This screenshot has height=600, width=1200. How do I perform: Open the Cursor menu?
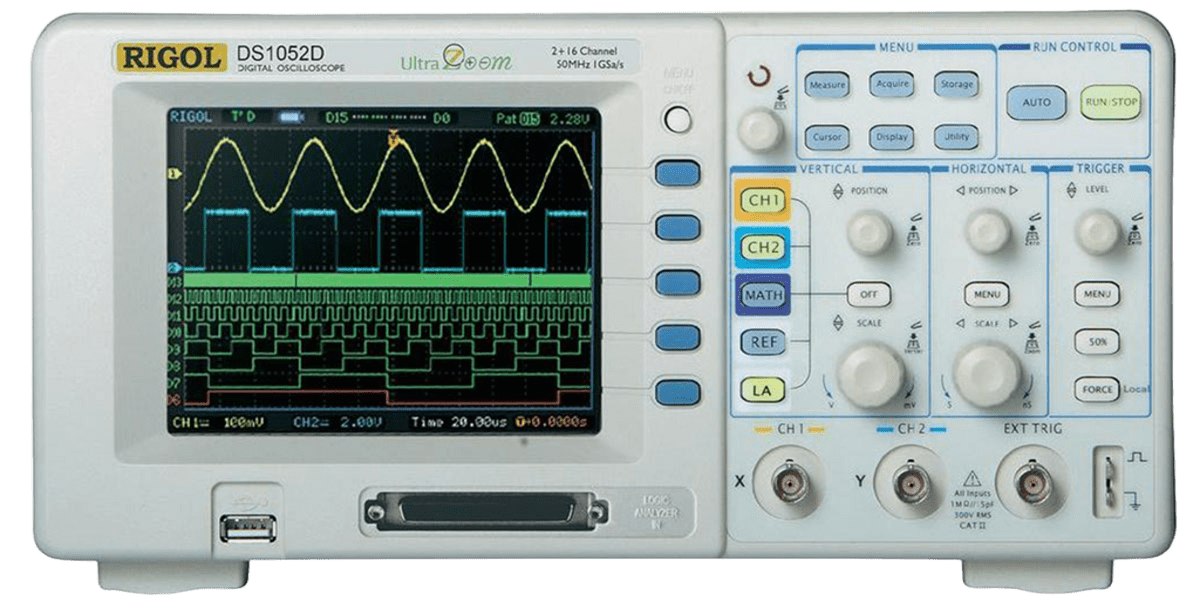click(x=827, y=137)
